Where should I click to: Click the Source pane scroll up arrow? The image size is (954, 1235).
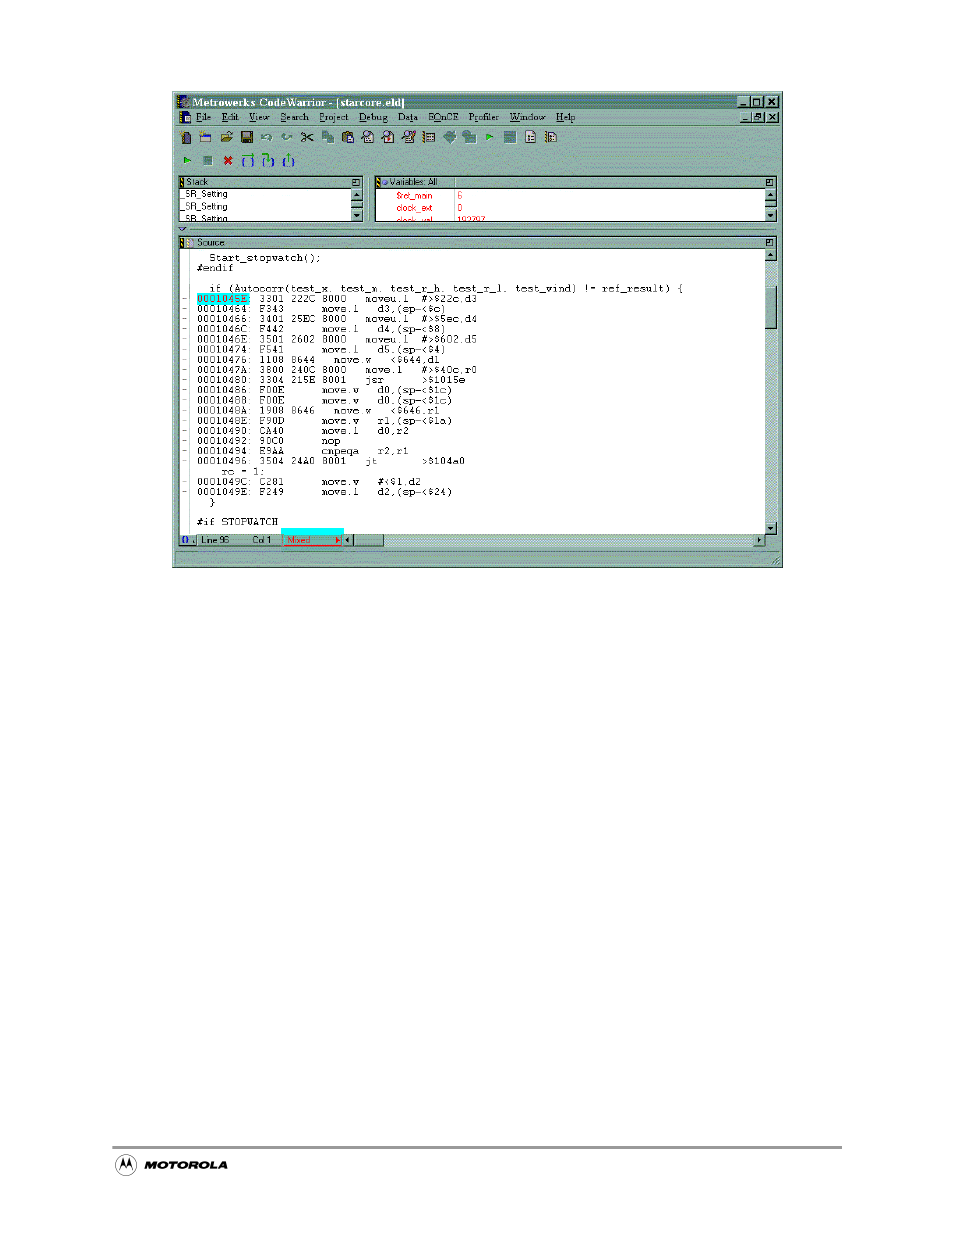point(770,255)
